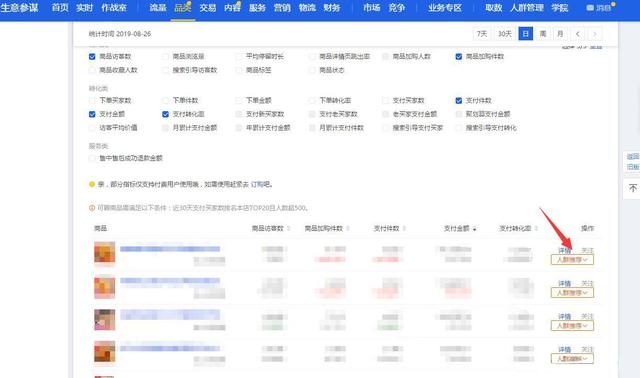Select the 日 time granularity button
Screen dimensions: 640x378
pos(526,34)
